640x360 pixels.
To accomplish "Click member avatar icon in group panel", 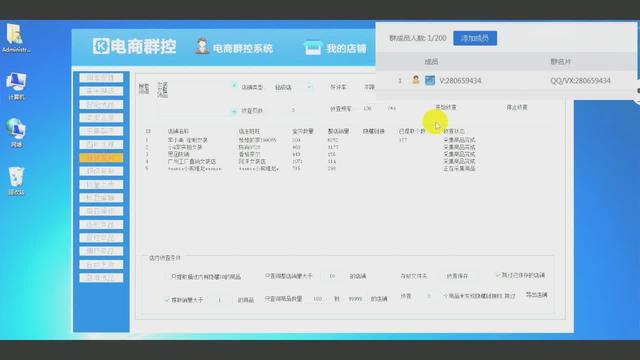I will coord(416,80).
